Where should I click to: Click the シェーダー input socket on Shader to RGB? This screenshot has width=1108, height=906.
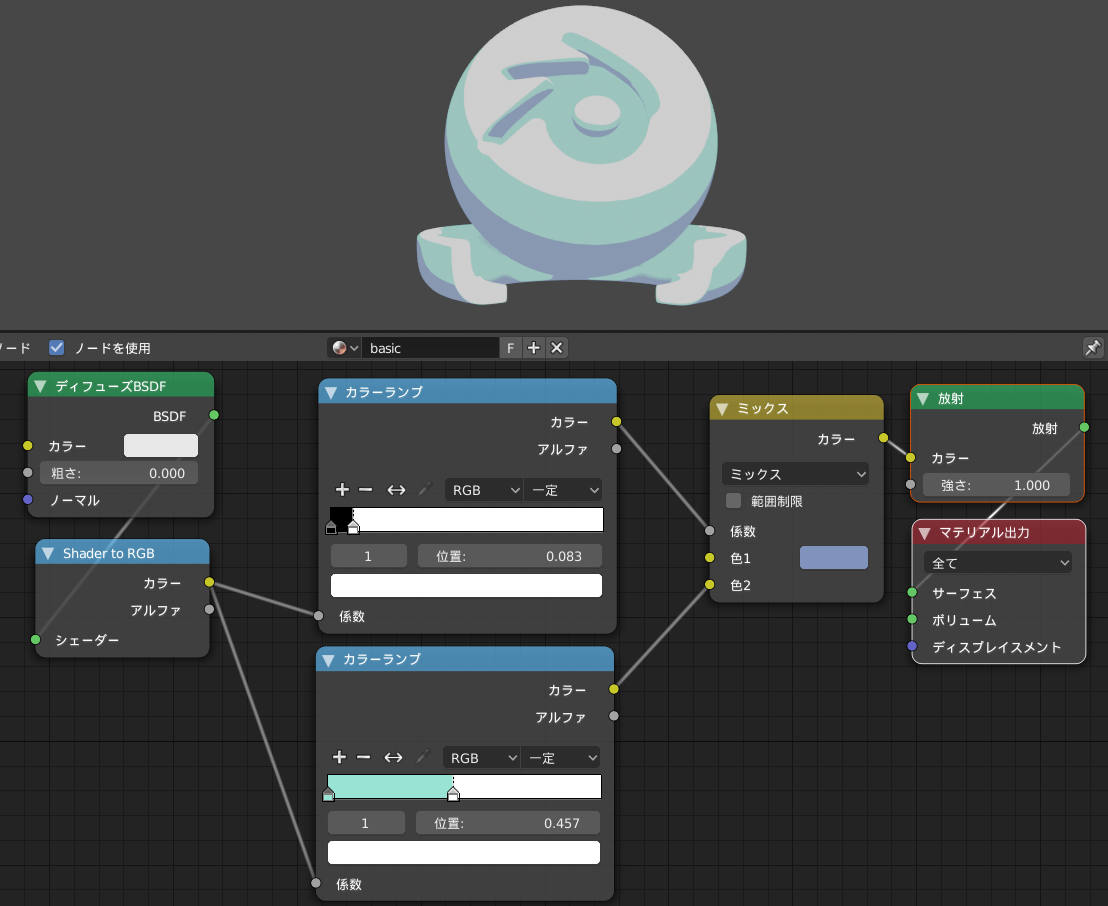click(35, 640)
